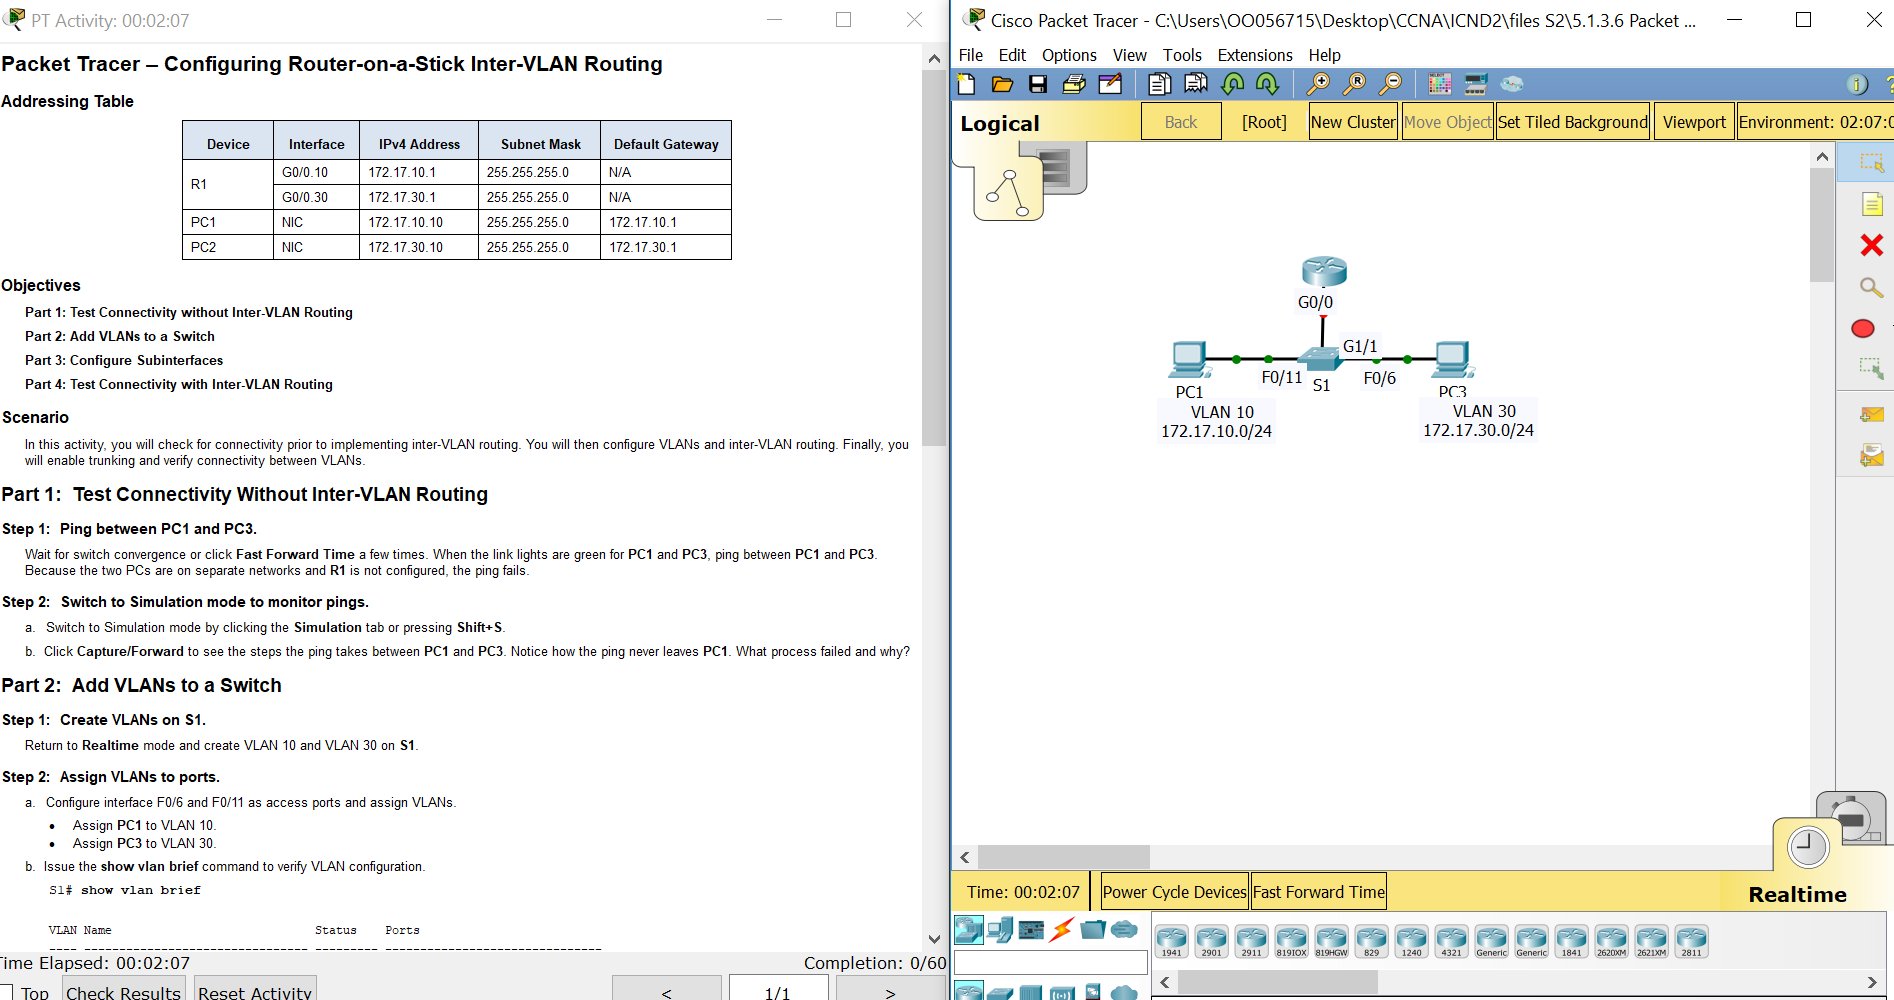
Task: Select the Connections lightning bolt icon
Action: [1062, 930]
